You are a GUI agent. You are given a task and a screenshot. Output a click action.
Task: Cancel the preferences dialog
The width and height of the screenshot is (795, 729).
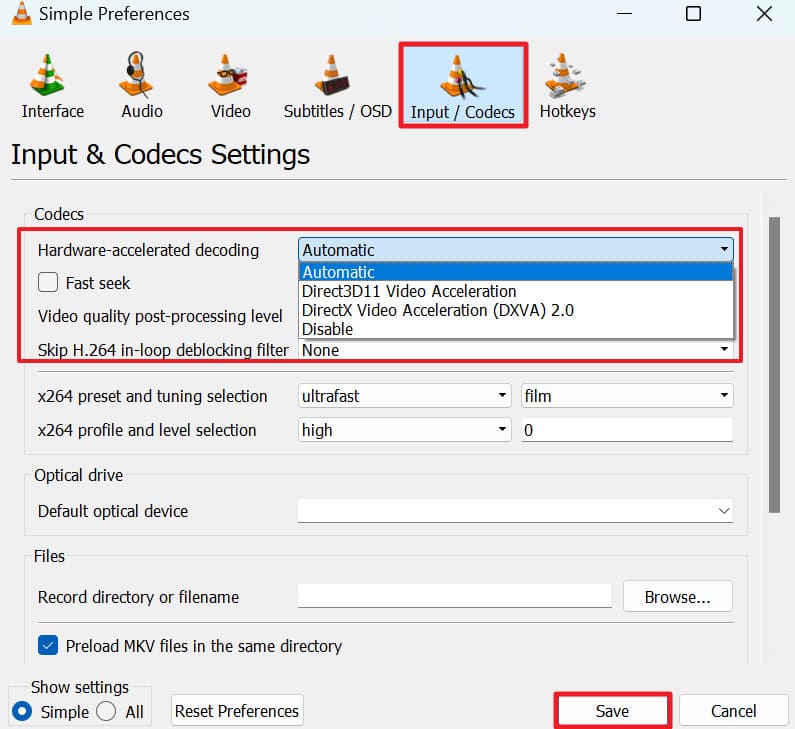click(x=733, y=711)
